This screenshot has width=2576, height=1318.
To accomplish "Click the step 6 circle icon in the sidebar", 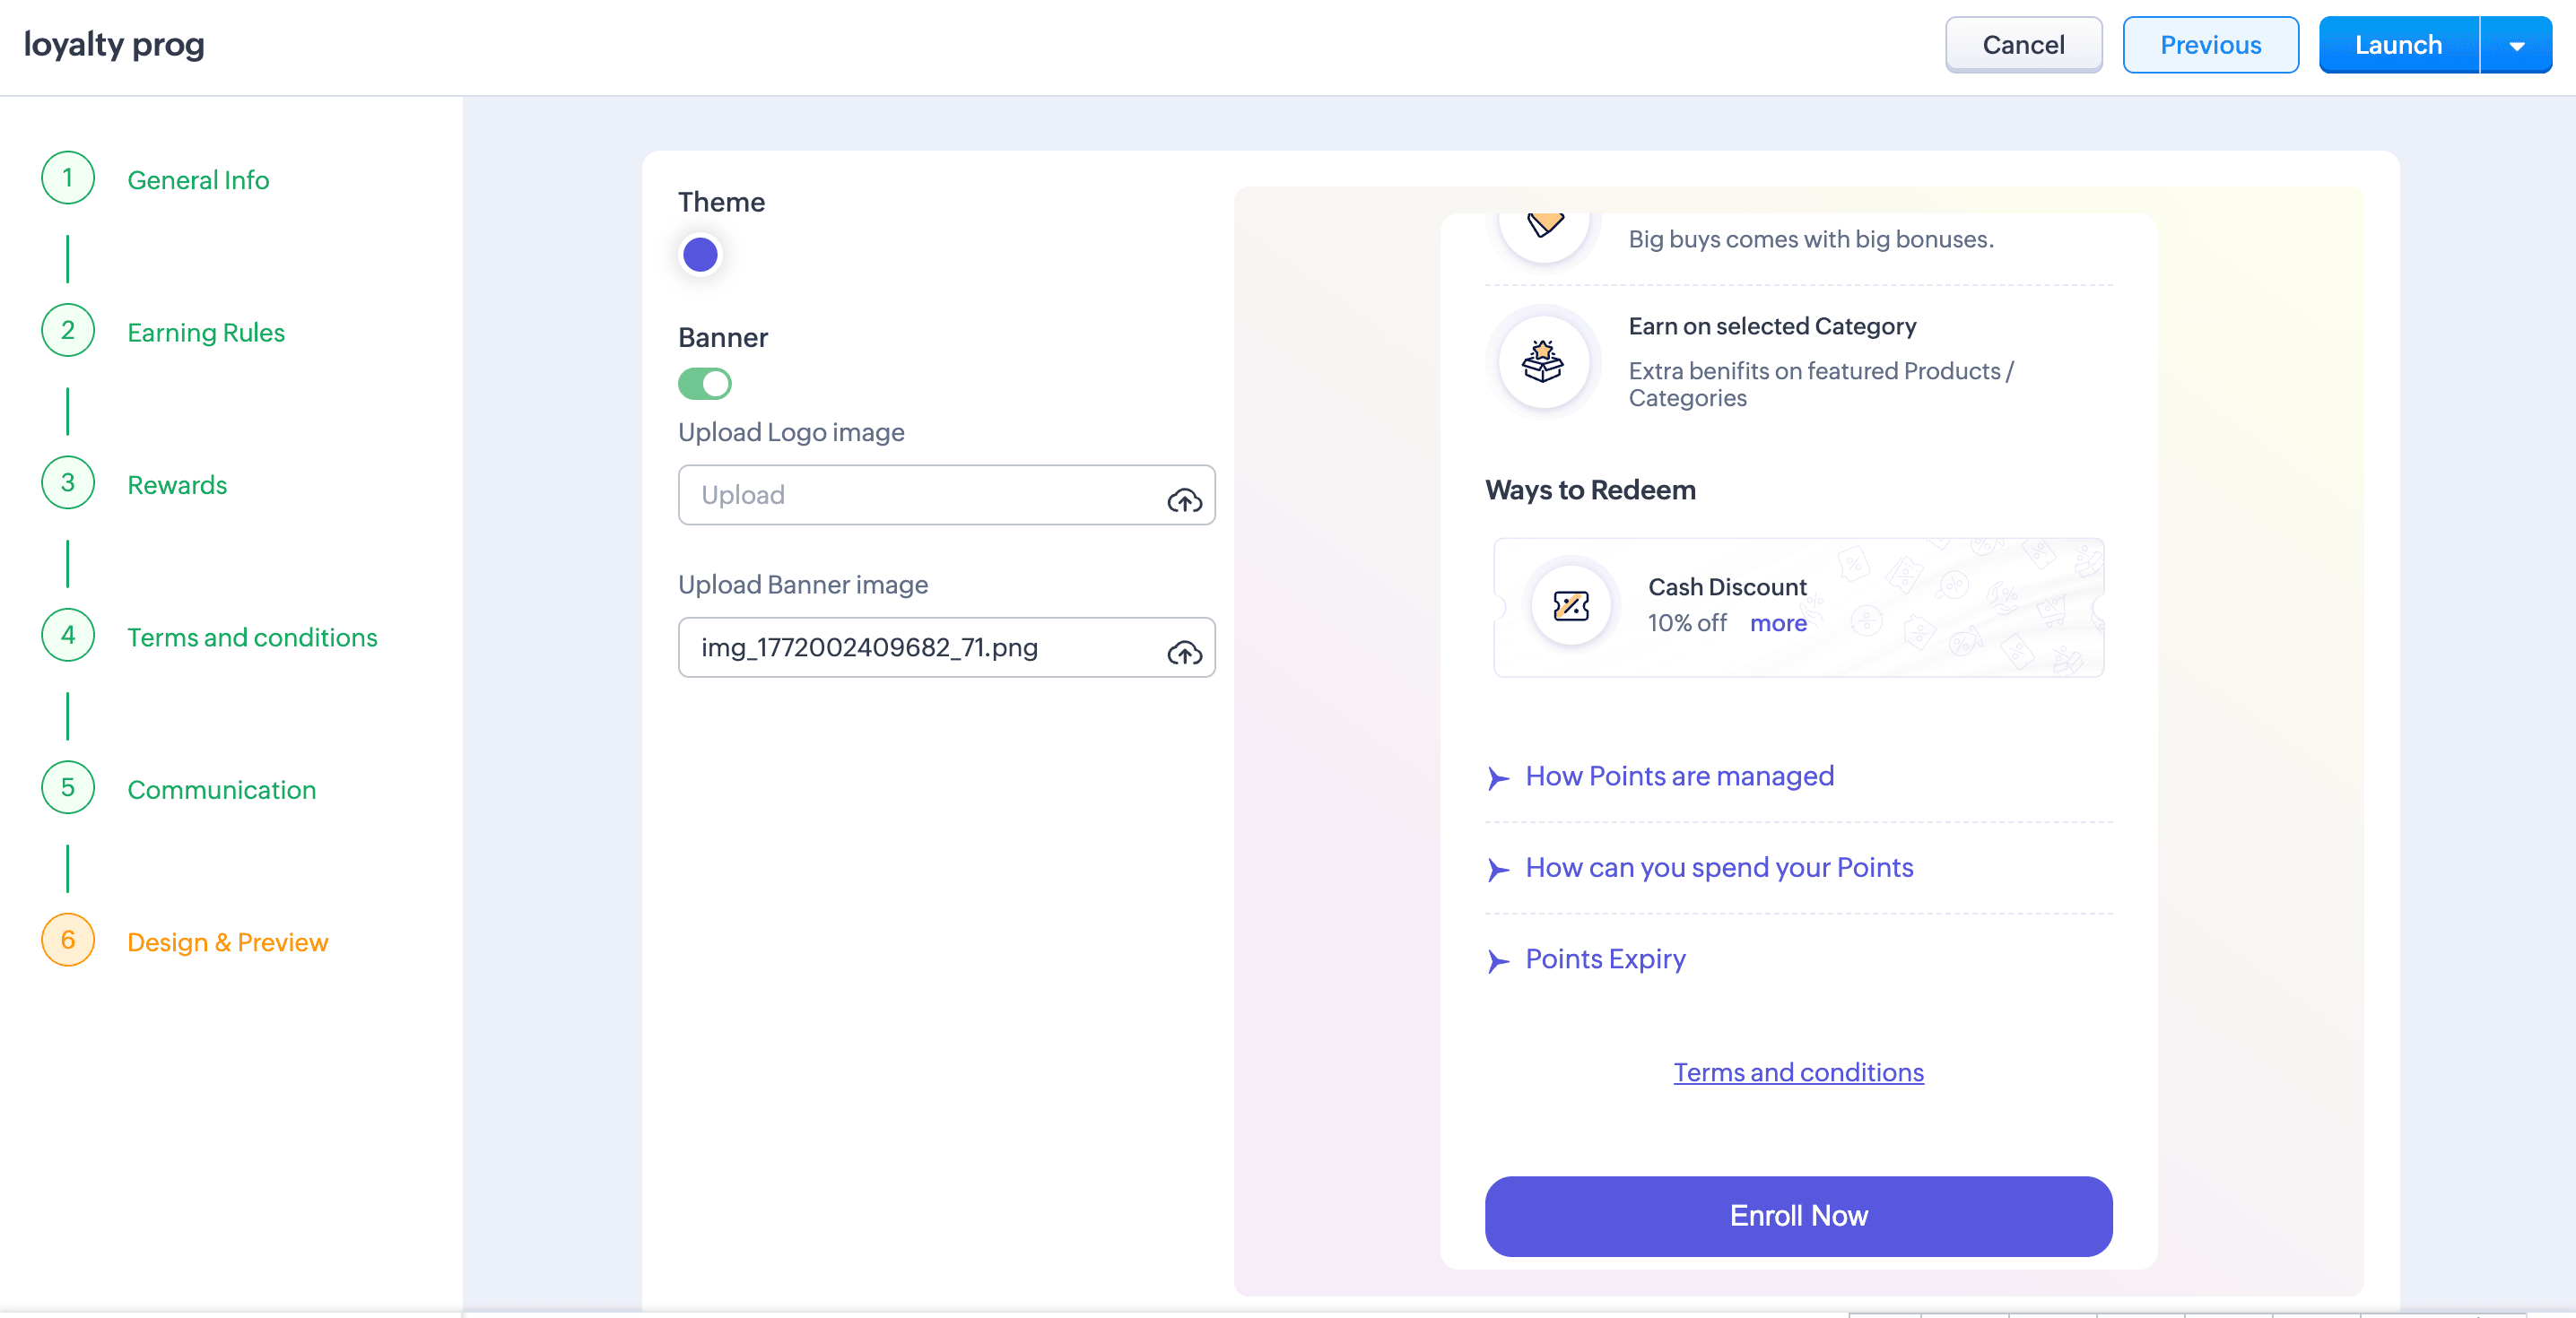I will [68, 940].
